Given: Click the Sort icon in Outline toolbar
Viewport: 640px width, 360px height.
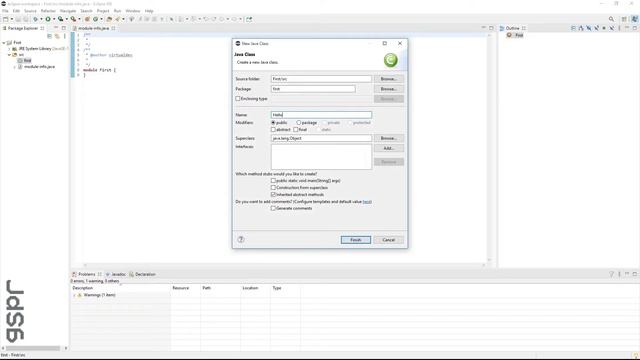Looking at the screenshot, I should [581, 28].
